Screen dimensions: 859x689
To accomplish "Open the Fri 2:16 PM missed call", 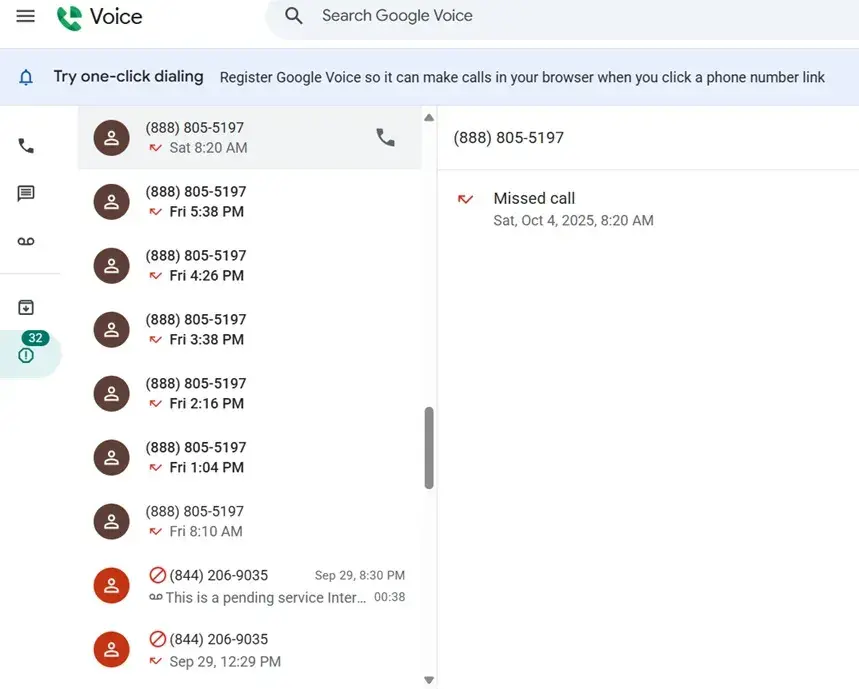I will [x=250, y=394].
